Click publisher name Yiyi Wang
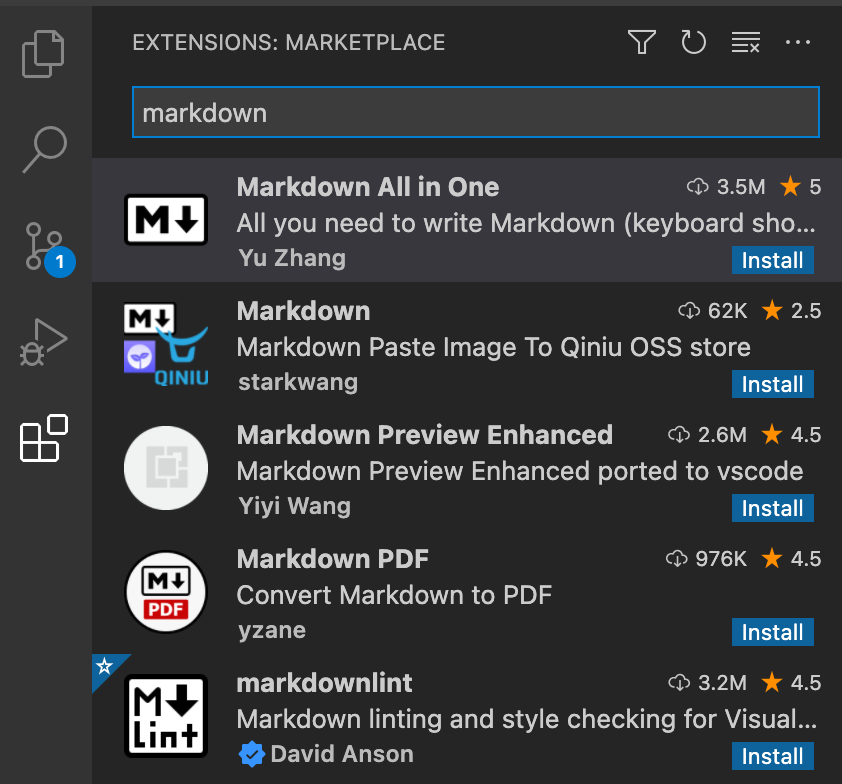This screenshot has height=784, width=842. click(x=295, y=506)
